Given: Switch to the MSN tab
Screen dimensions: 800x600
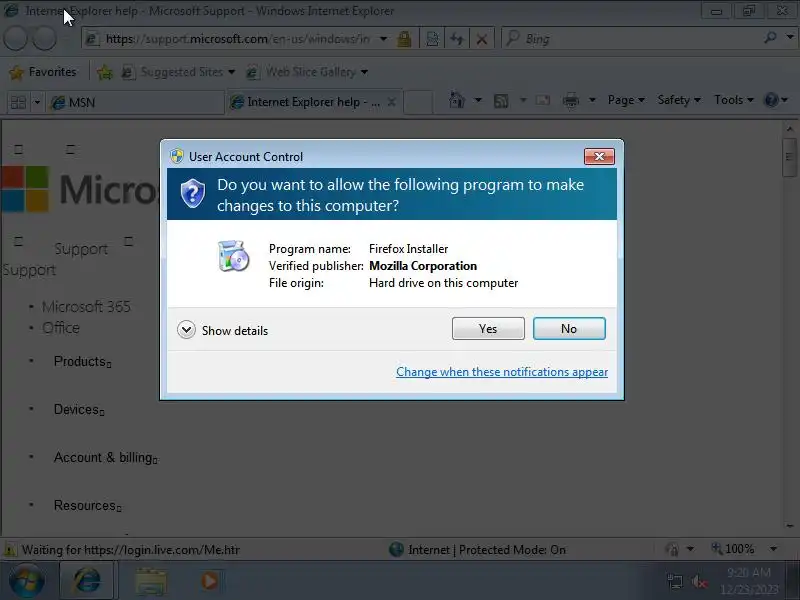Looking at the screenshot, I should click(135, 103).
